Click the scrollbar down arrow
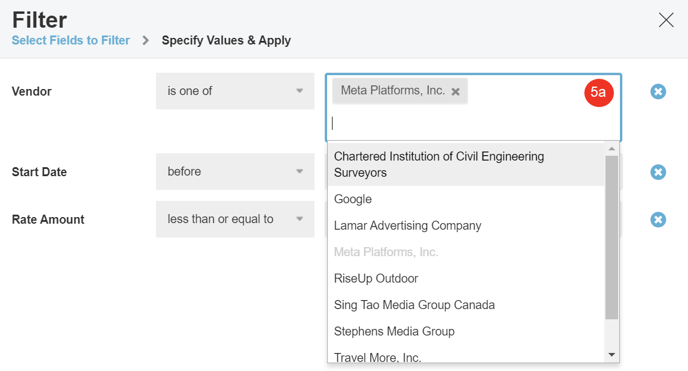Screen dimensions: 688x371 pyautogui.click(x=612, y=355)
